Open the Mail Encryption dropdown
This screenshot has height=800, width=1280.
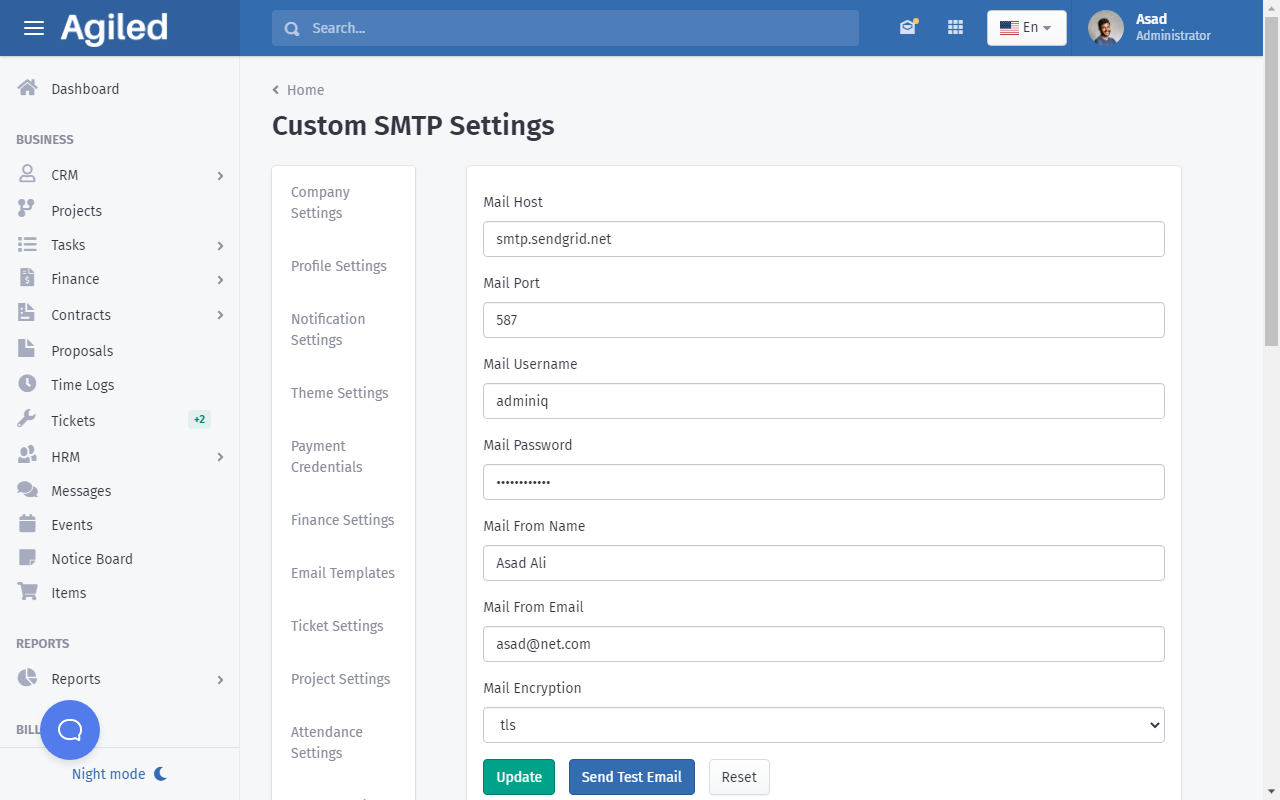823,725
